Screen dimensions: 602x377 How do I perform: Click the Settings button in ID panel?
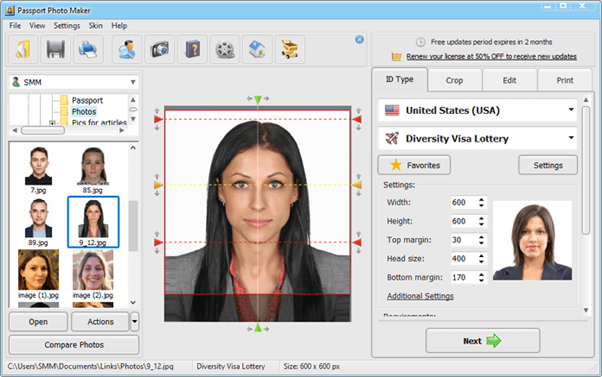[548, 165]
